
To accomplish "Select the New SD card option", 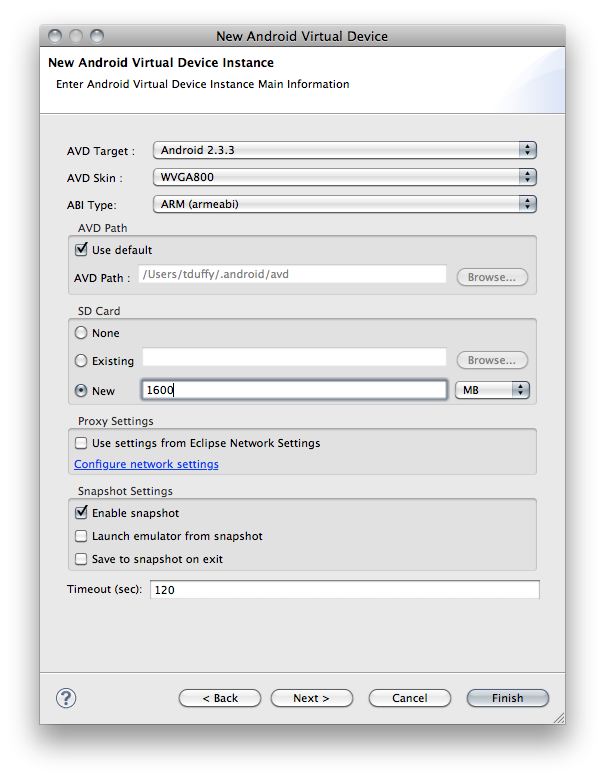I will tap(81, 390).
